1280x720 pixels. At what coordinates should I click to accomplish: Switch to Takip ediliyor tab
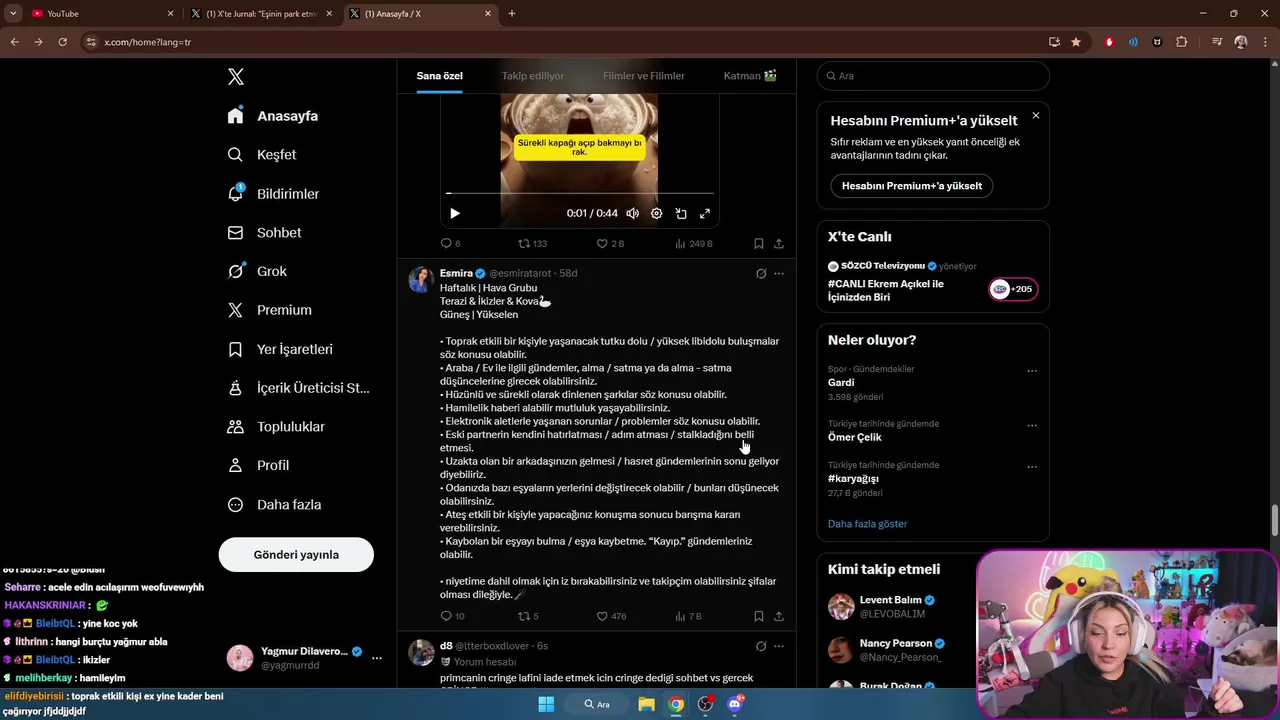[x=533, y=76]
